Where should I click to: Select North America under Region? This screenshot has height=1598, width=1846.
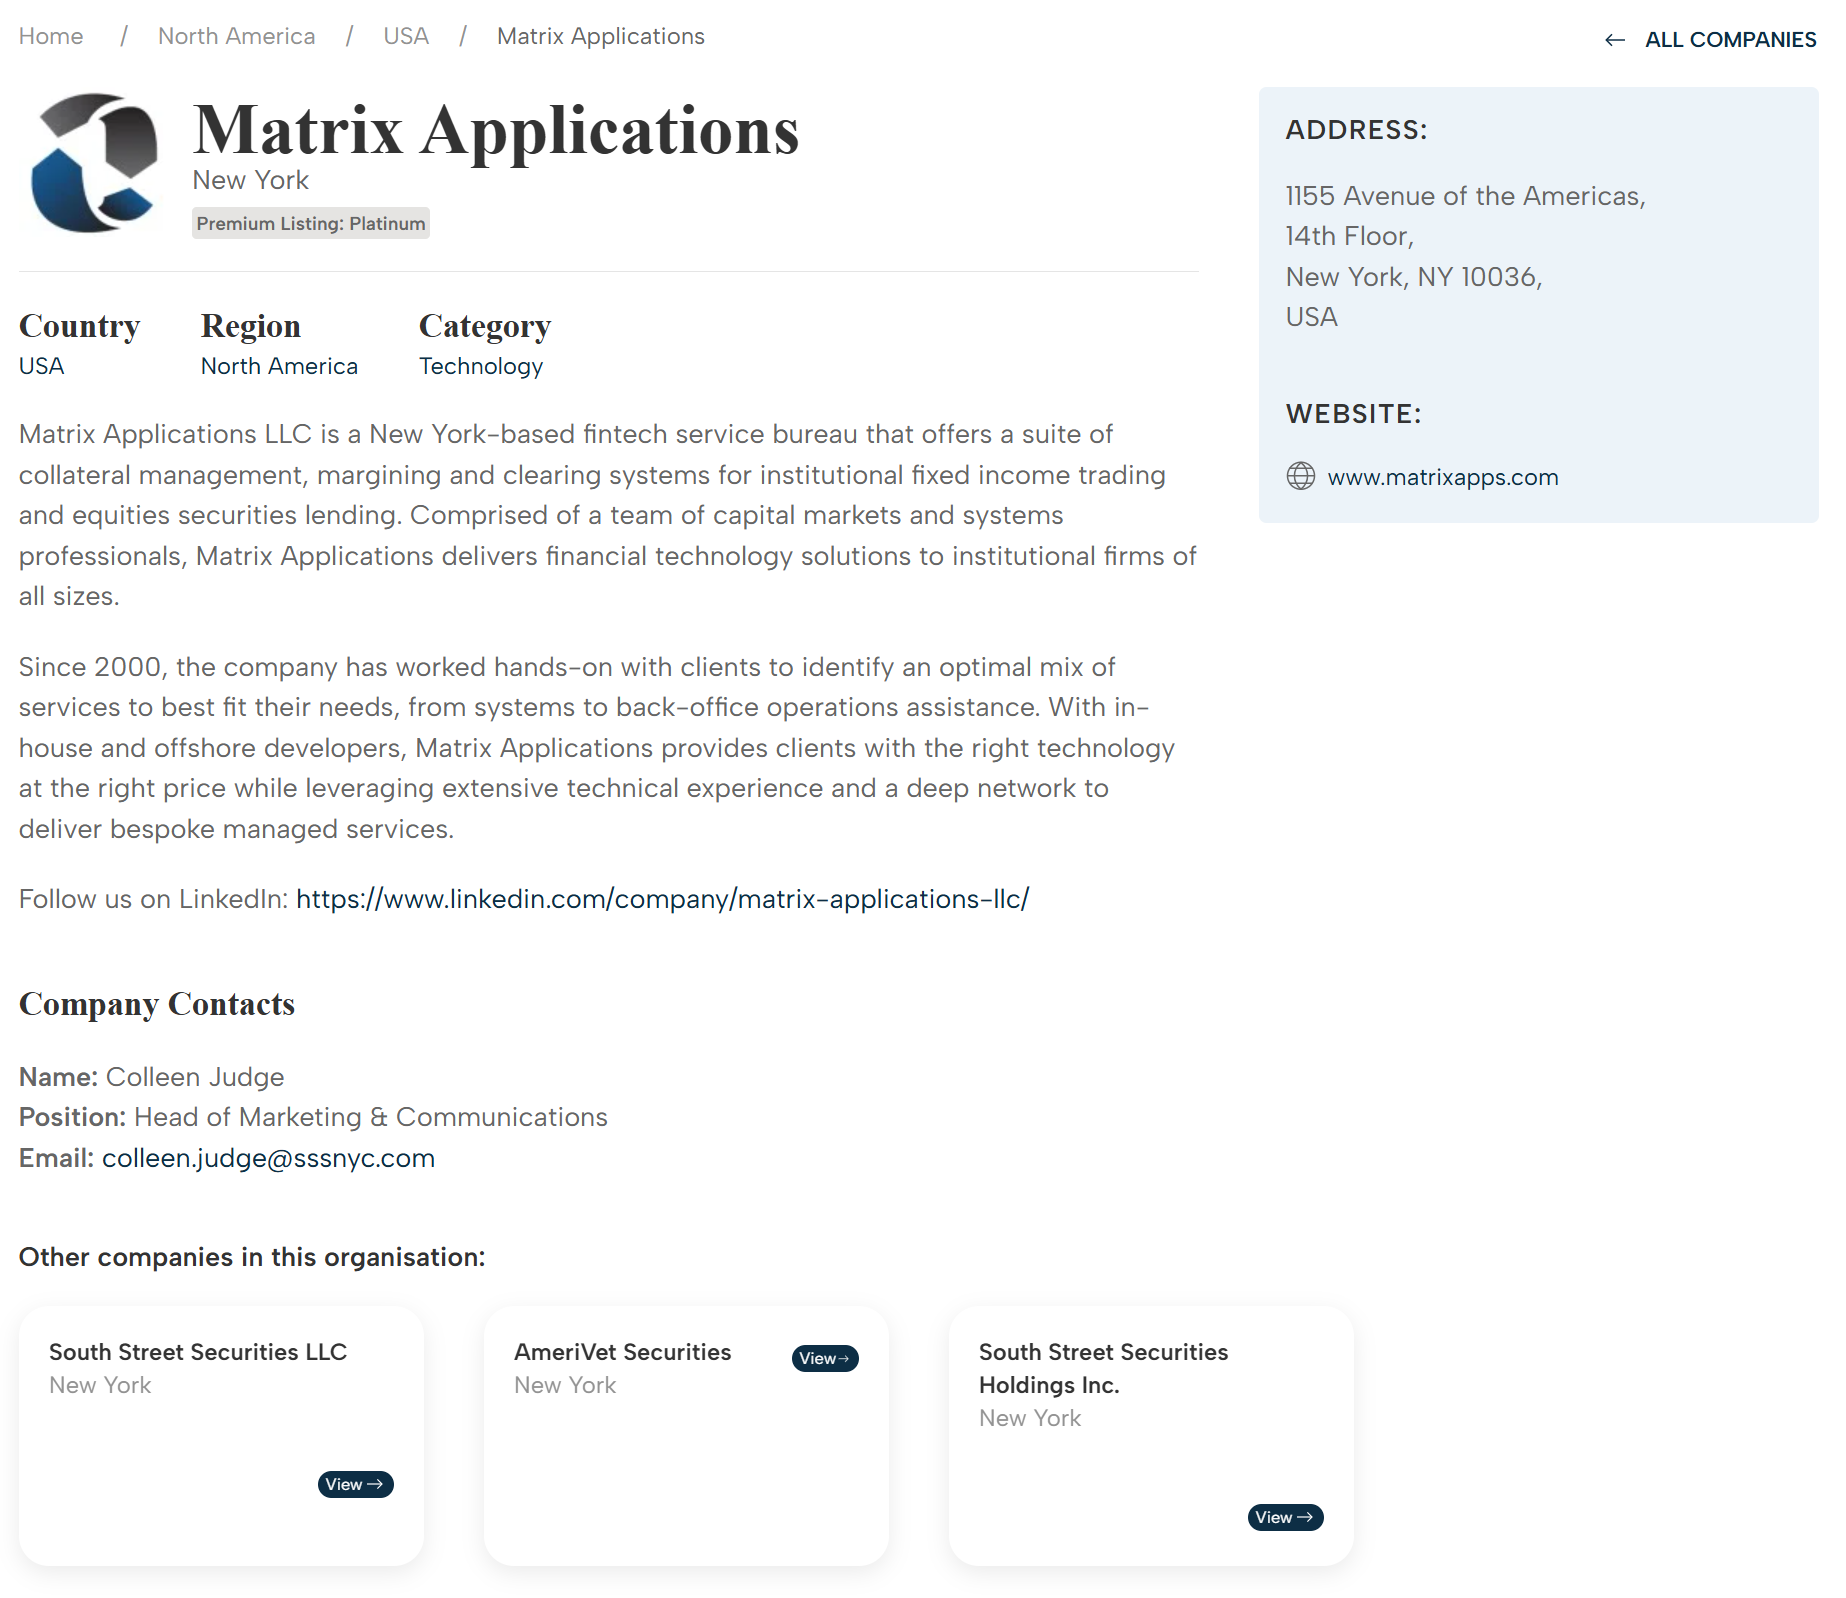(x=279, y=366)
